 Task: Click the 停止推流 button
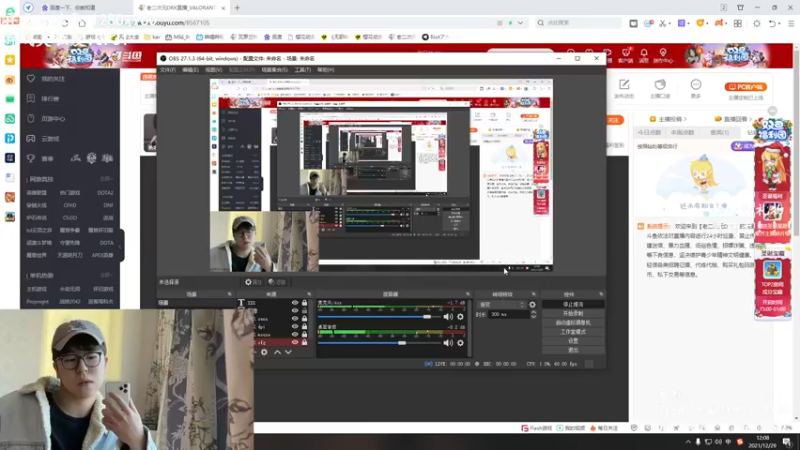click(573, 304)
